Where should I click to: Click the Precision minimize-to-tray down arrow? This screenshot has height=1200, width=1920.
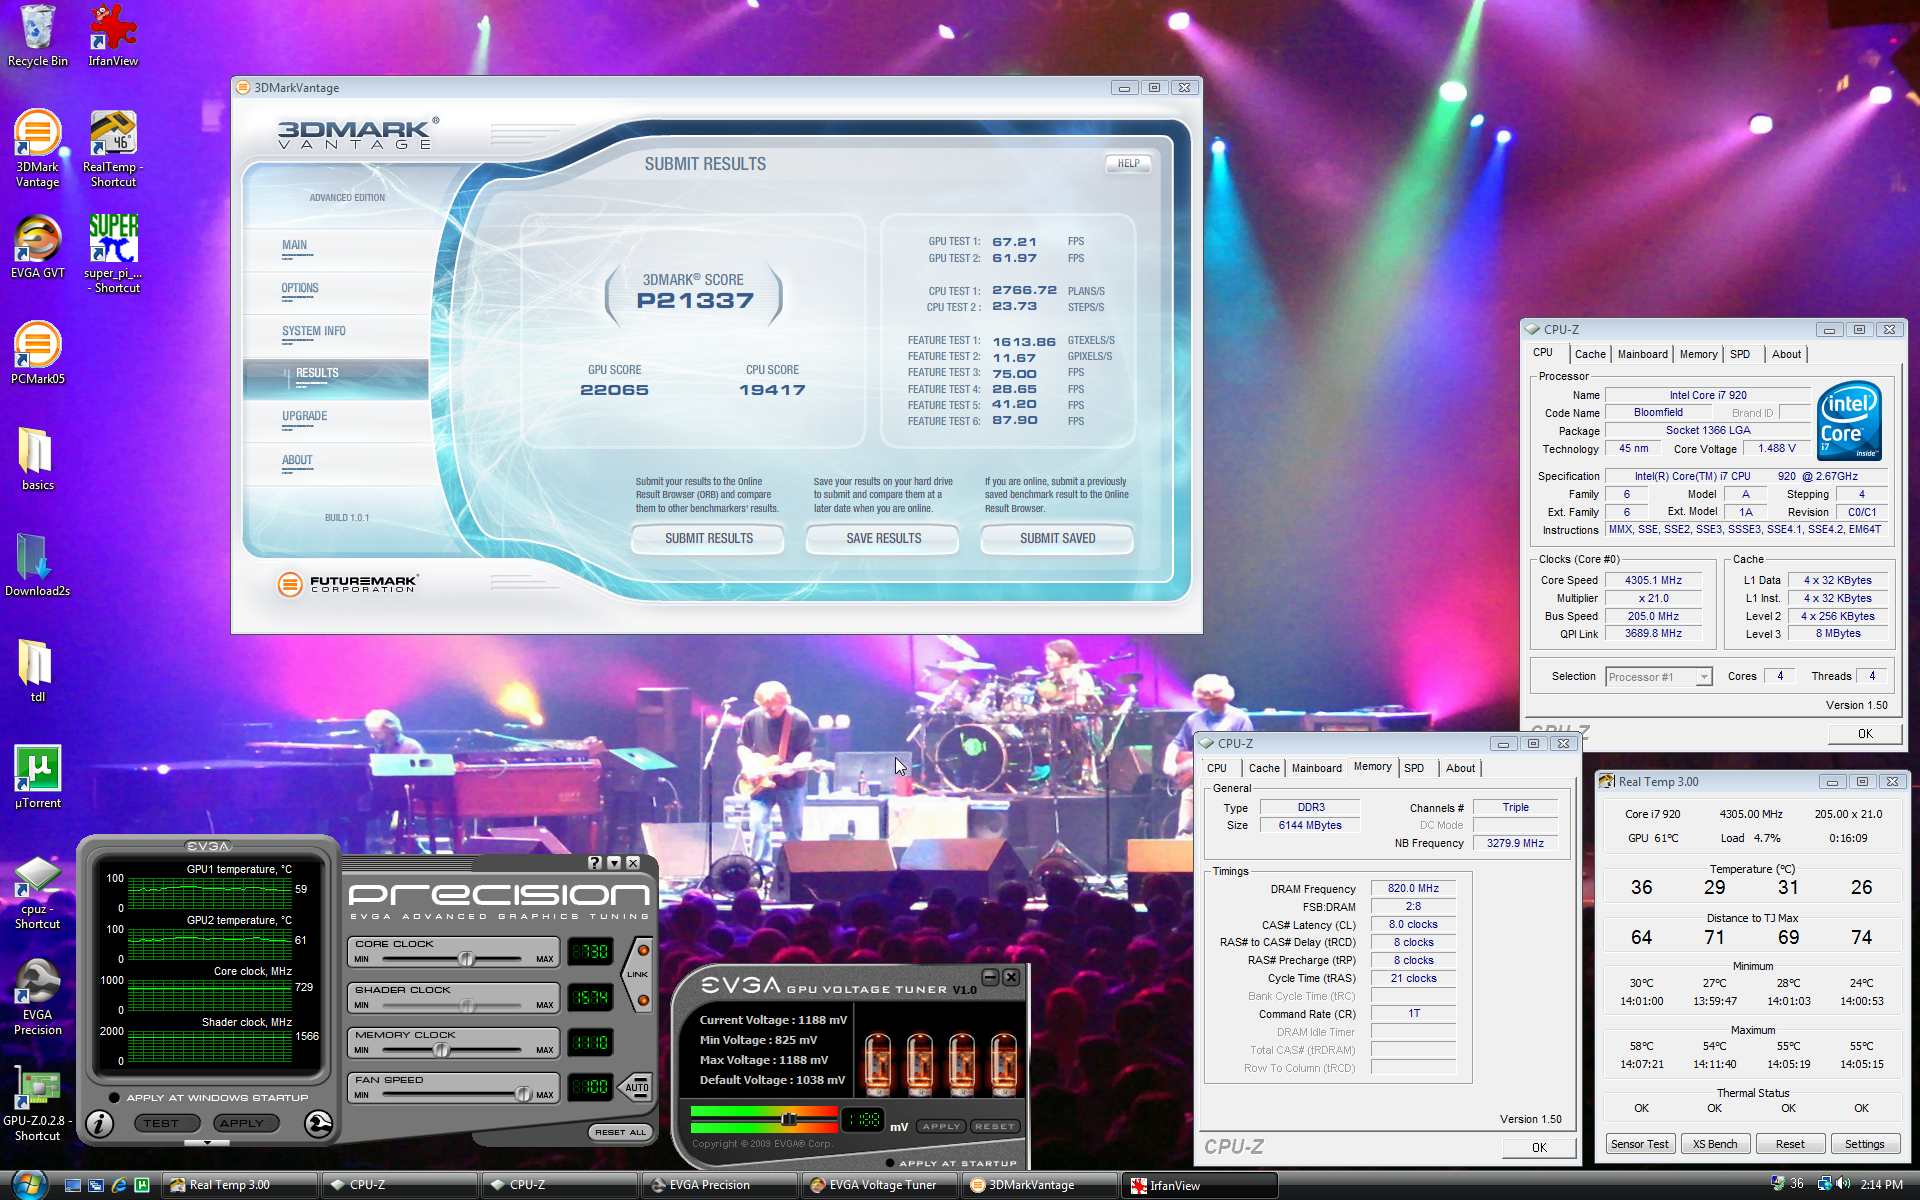(614, 862)
